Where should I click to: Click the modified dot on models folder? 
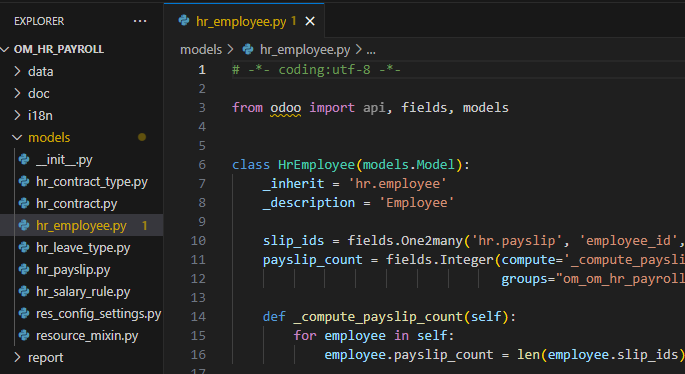coord(142,137)
